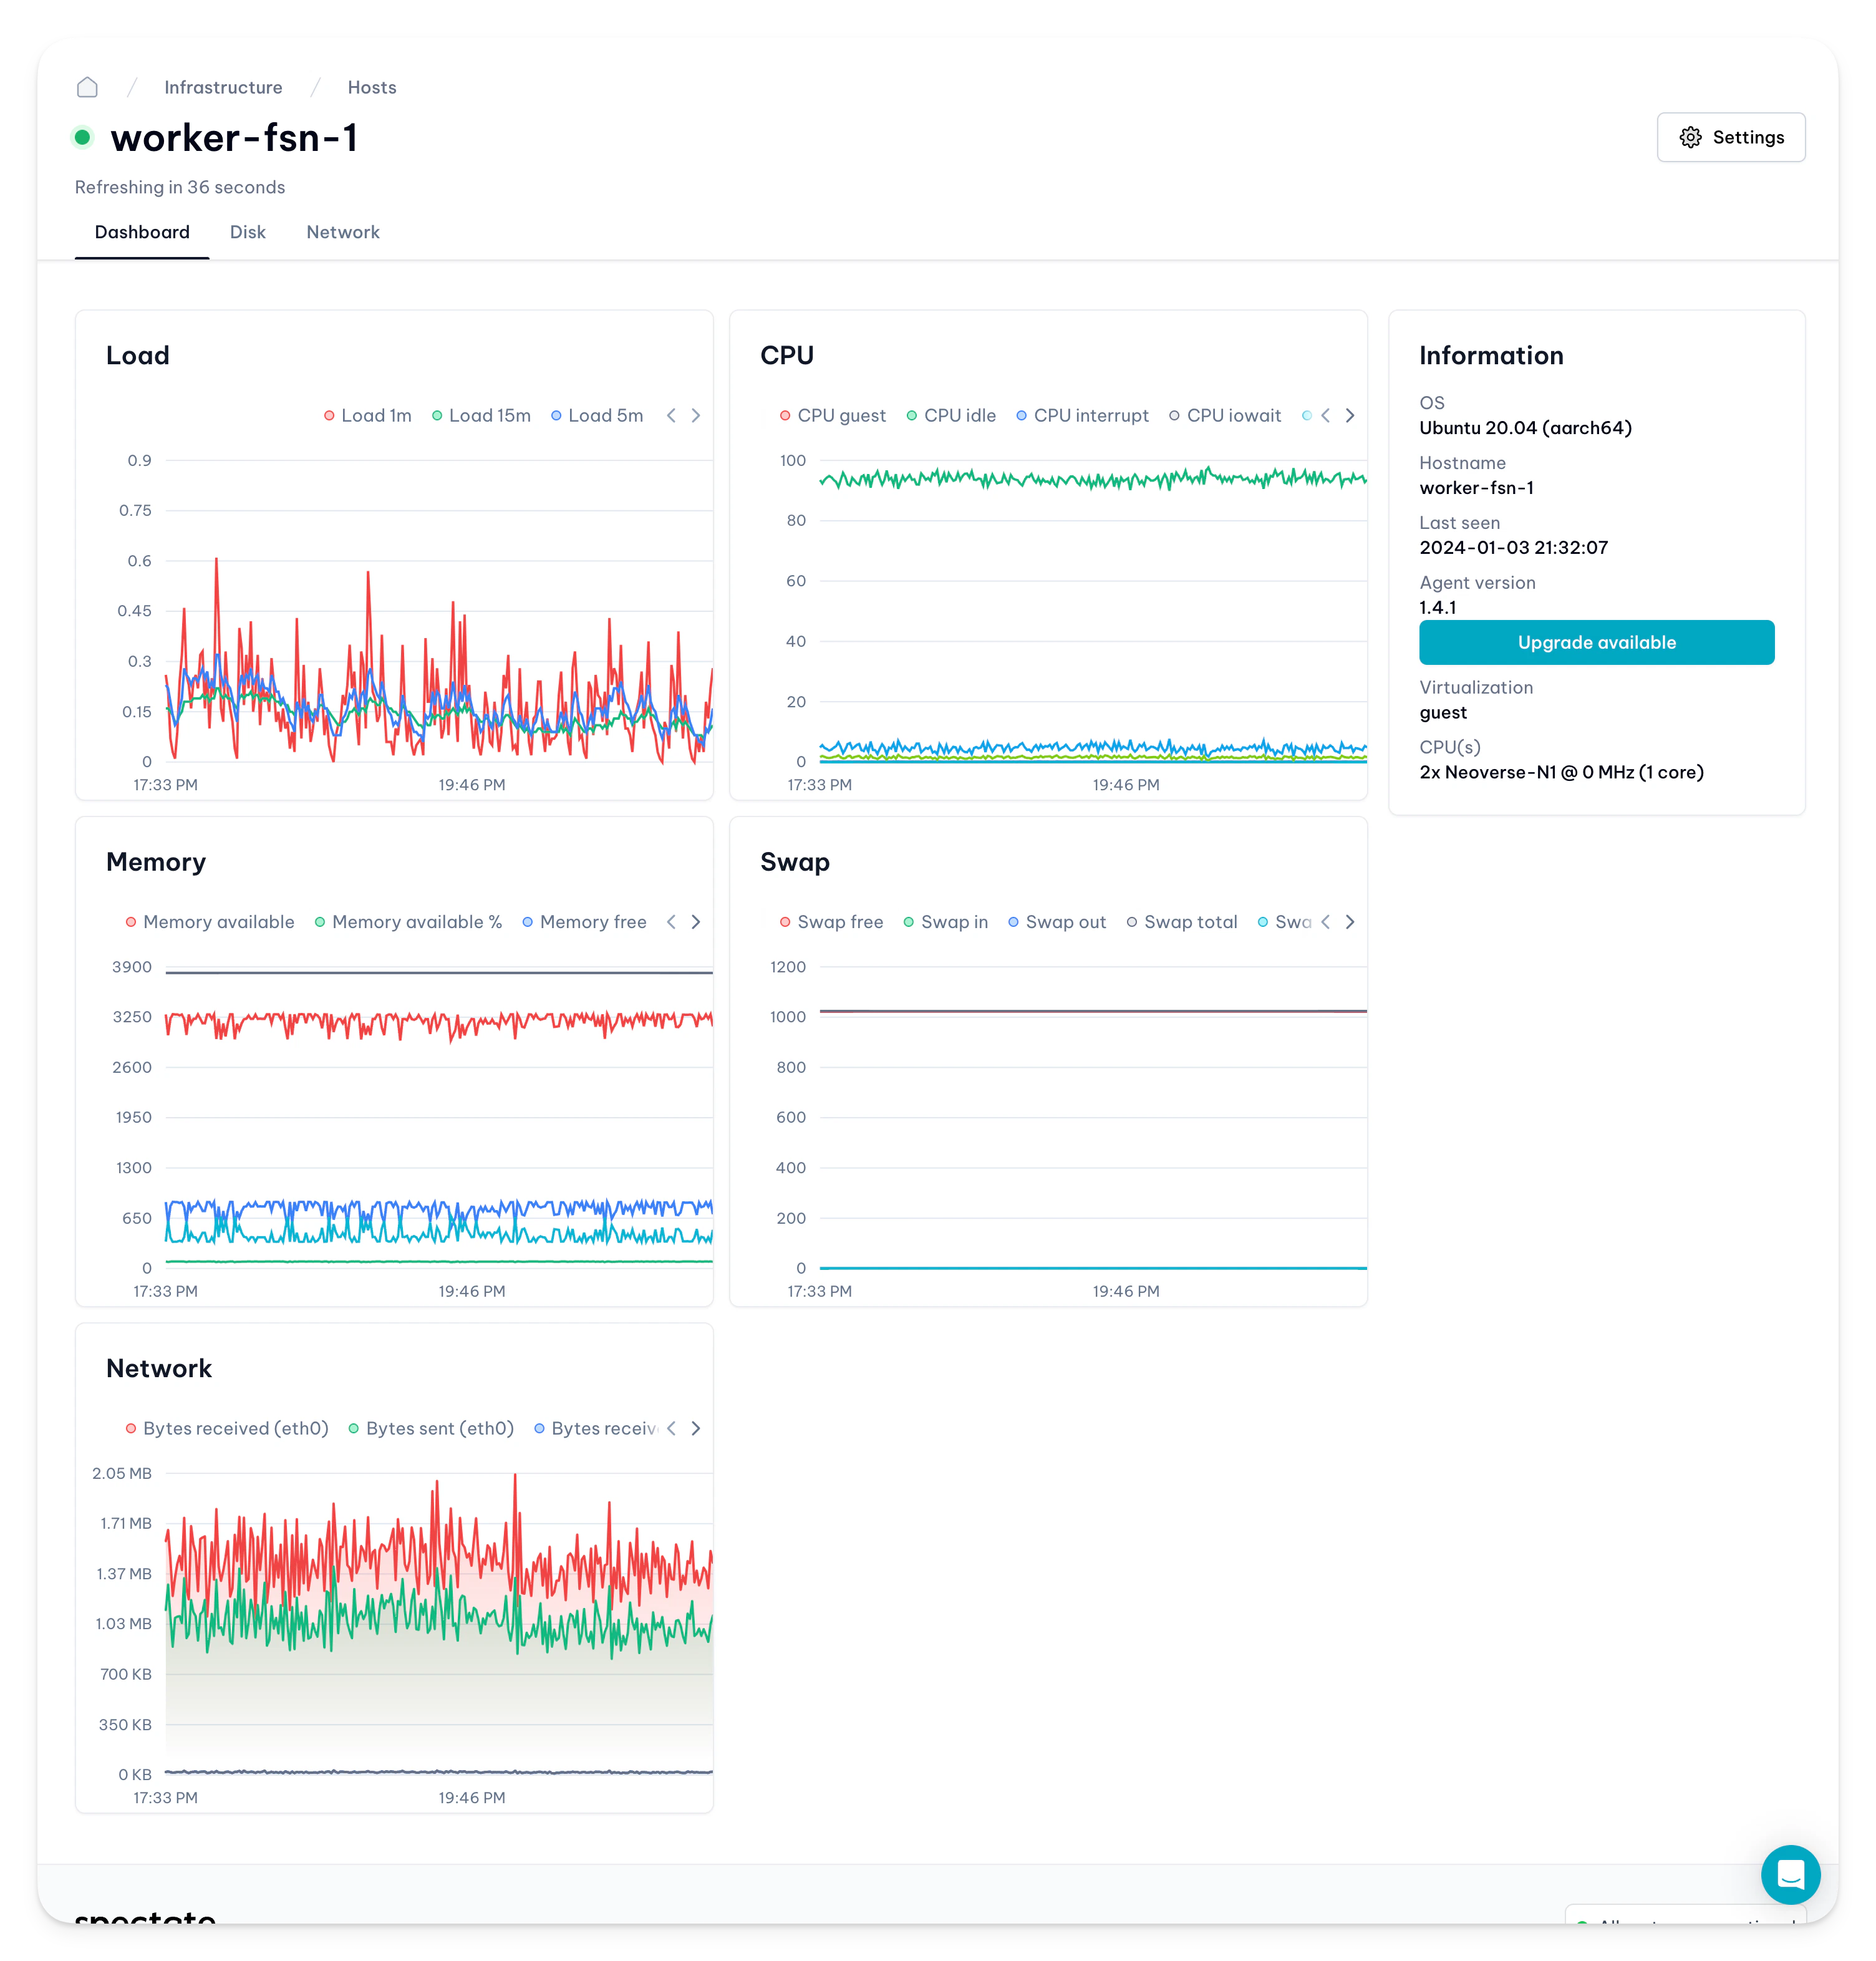The width and height of the screenshot is (1876, 1961).
Task: Show previous CPU legend page
Action: [1325, 415]
